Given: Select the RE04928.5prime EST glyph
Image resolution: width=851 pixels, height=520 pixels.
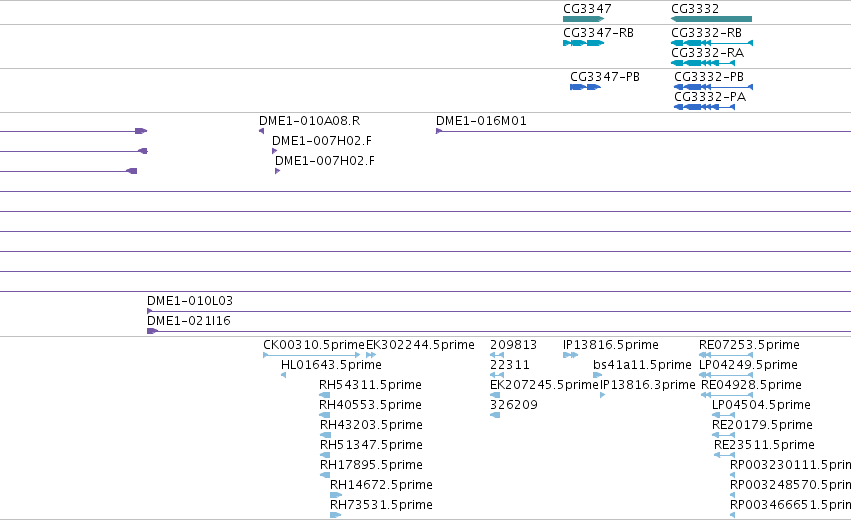Looking at the screenshot, I should click(x=727, y=395).
